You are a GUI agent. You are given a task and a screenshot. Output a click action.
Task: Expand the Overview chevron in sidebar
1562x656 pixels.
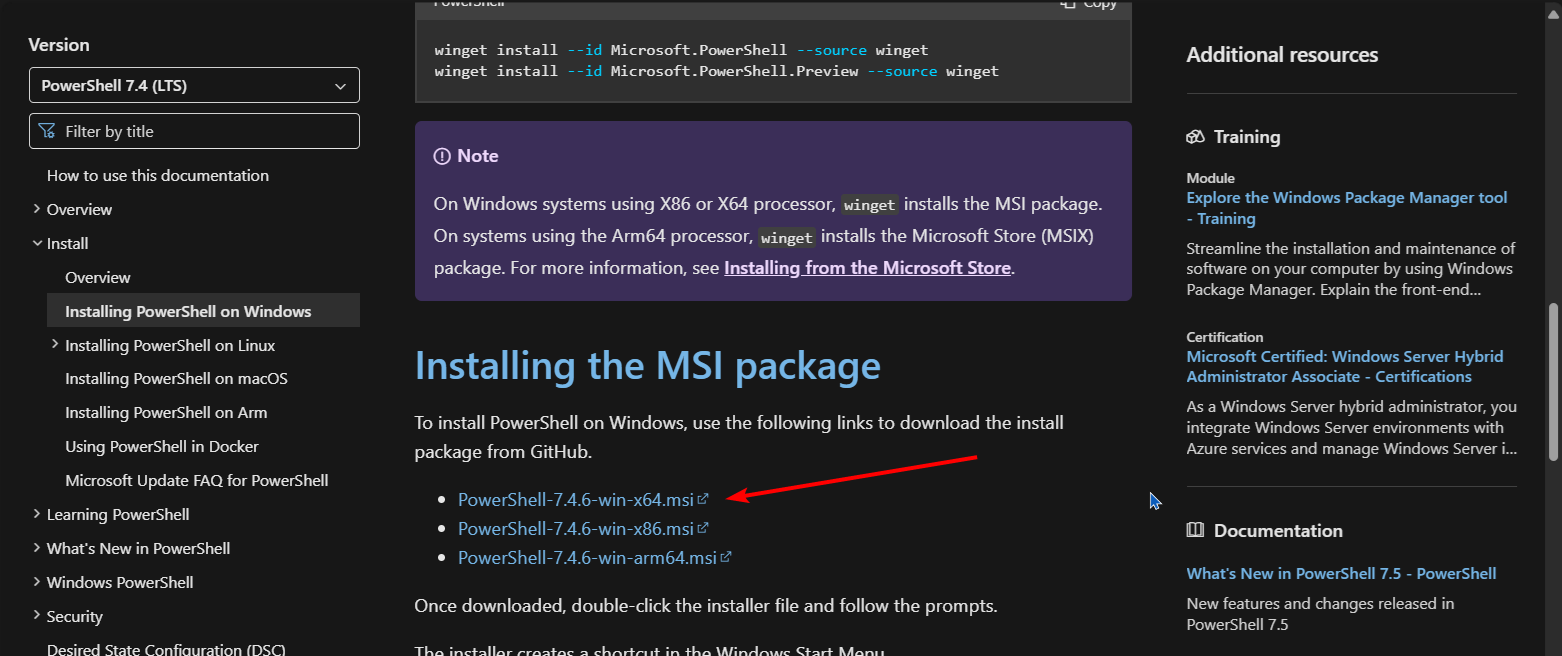click(37, 209)
